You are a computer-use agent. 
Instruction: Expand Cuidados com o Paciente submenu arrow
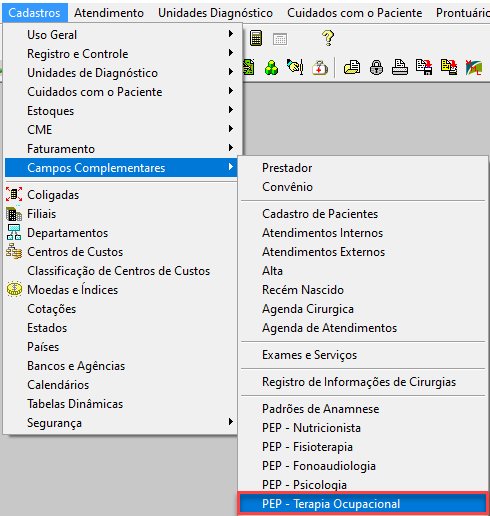tap(230, 91)
